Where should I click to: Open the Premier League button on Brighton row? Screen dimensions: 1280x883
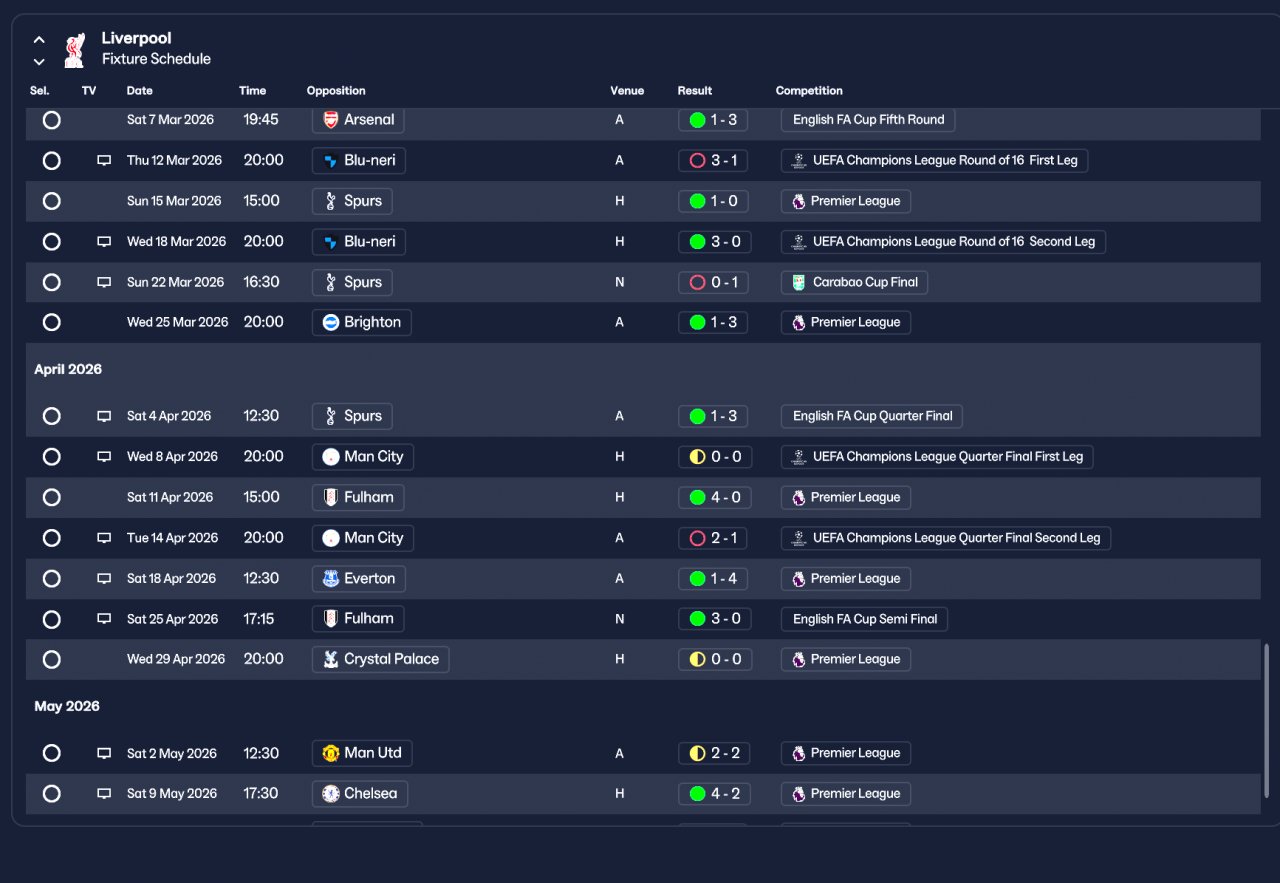pos(846,322)
